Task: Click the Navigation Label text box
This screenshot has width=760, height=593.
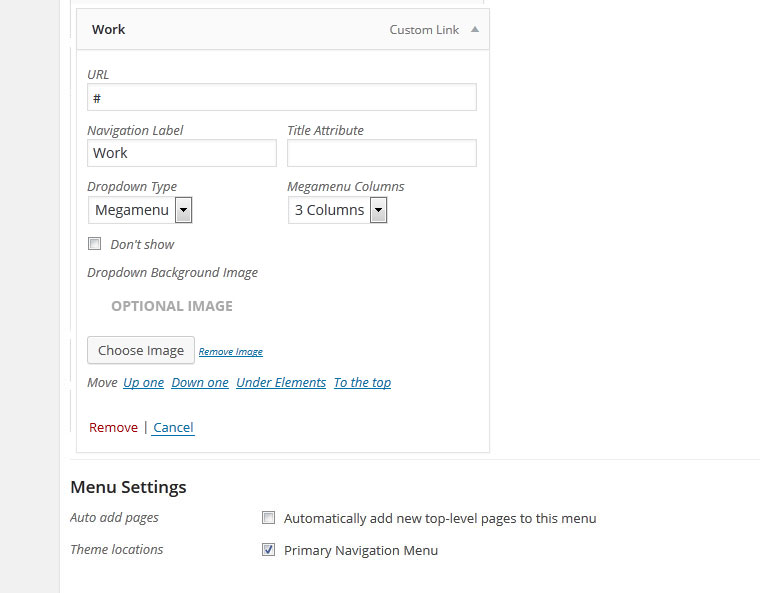Action: (x=181, y=153)
